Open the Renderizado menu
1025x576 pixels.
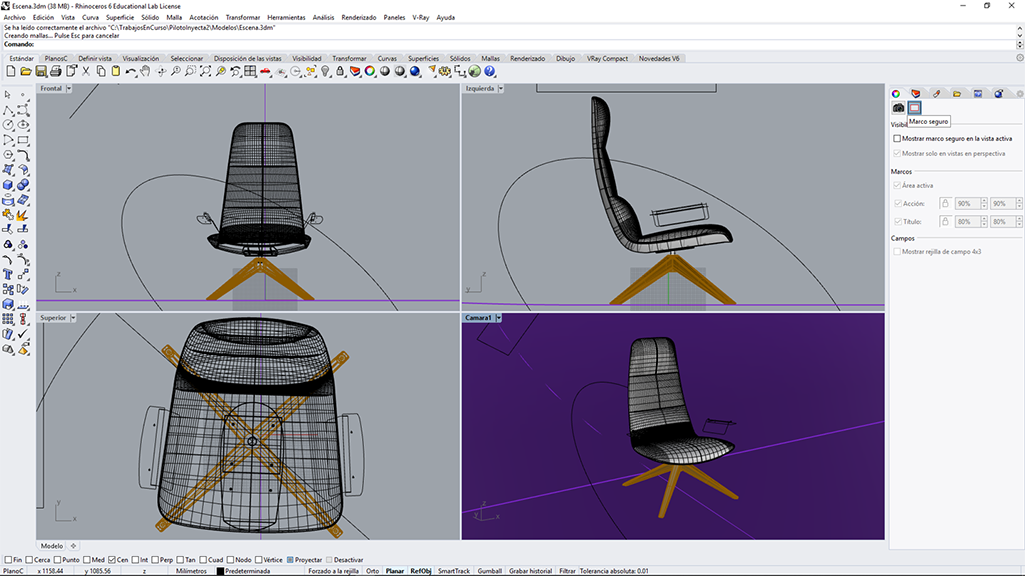(358, 18)
